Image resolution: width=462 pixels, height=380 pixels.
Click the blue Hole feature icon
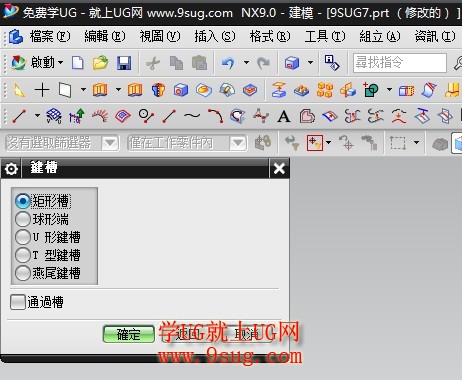[x=181, y=90]
